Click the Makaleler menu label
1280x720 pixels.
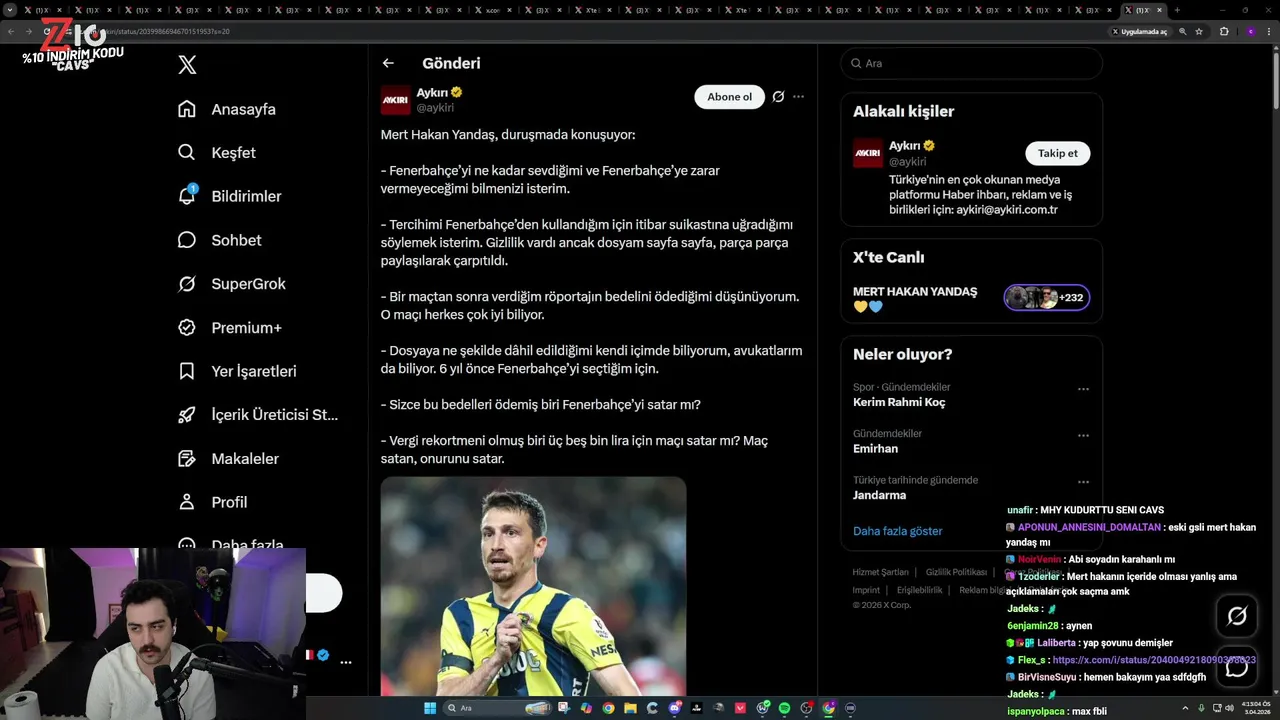245,458
